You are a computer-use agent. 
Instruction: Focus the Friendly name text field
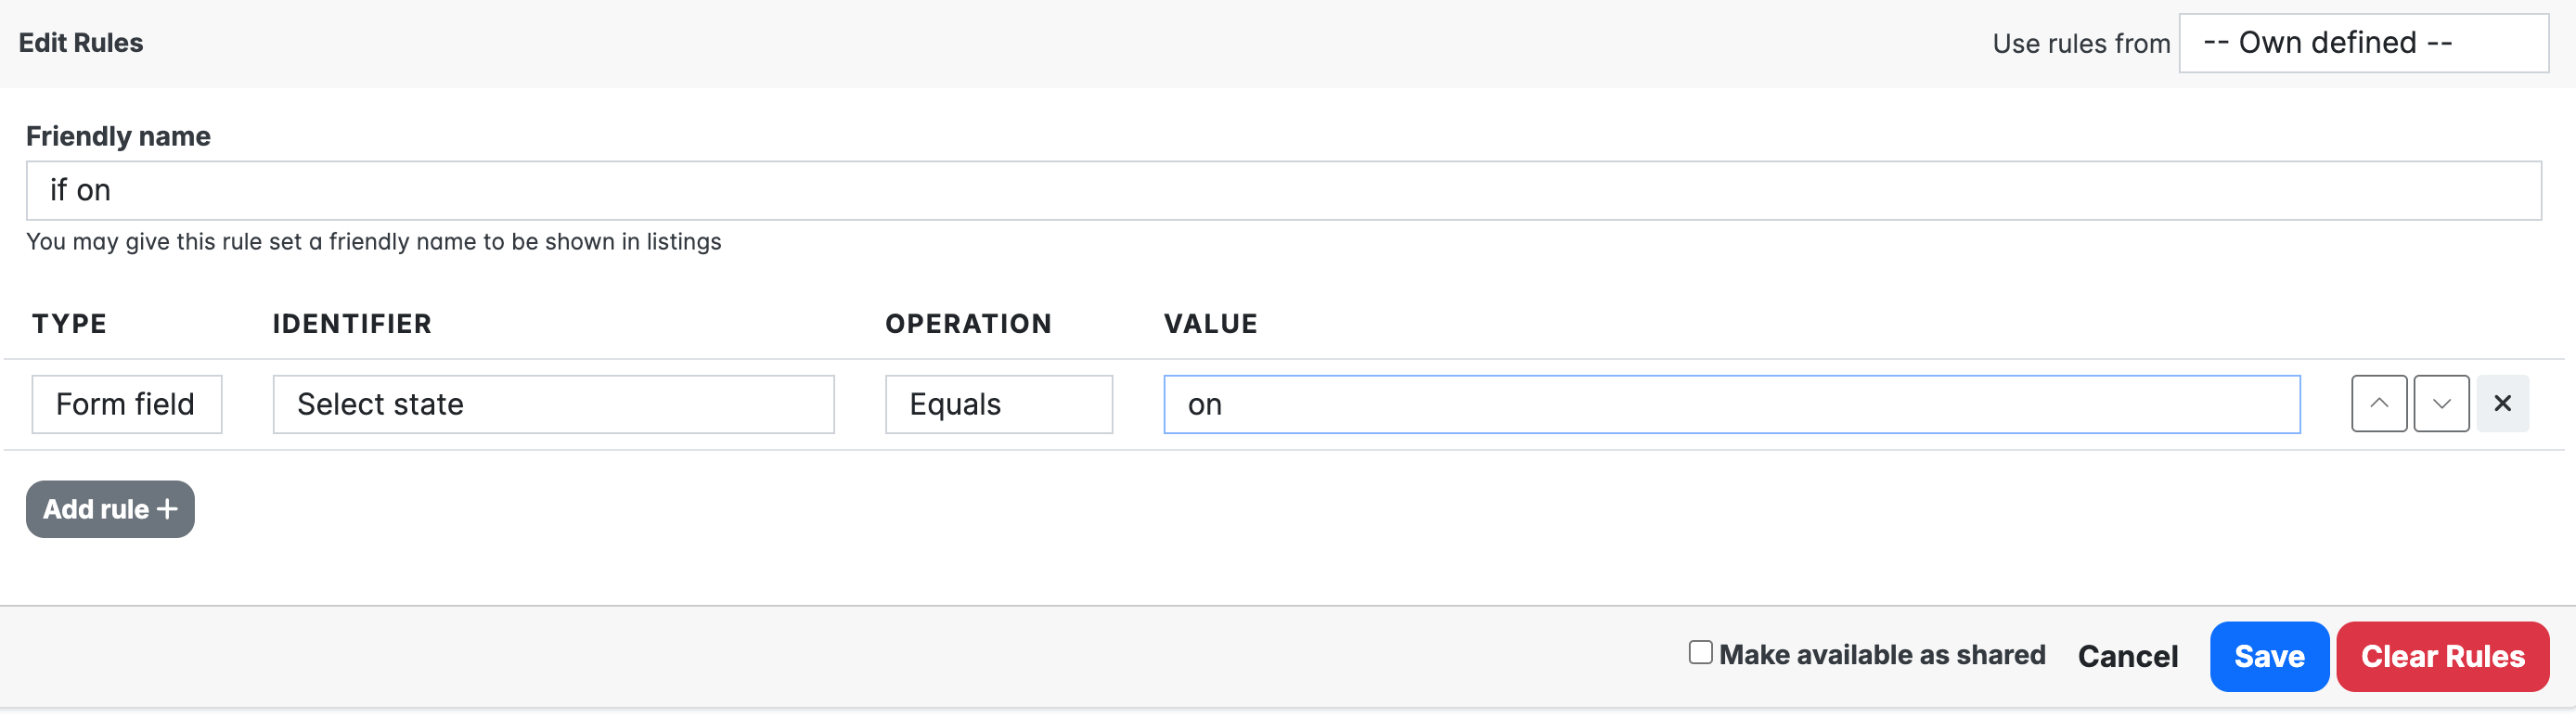(1283, 190)
